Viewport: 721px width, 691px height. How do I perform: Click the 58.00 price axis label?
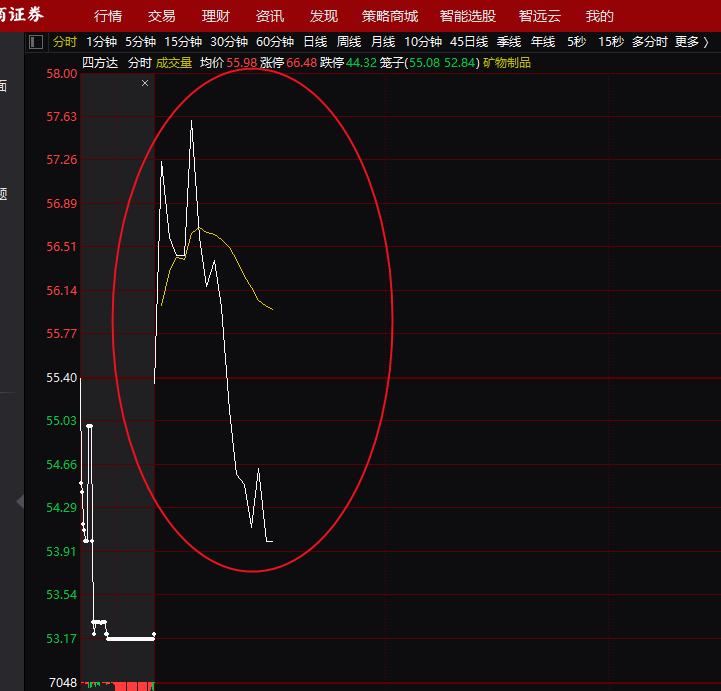click(62, 74)
